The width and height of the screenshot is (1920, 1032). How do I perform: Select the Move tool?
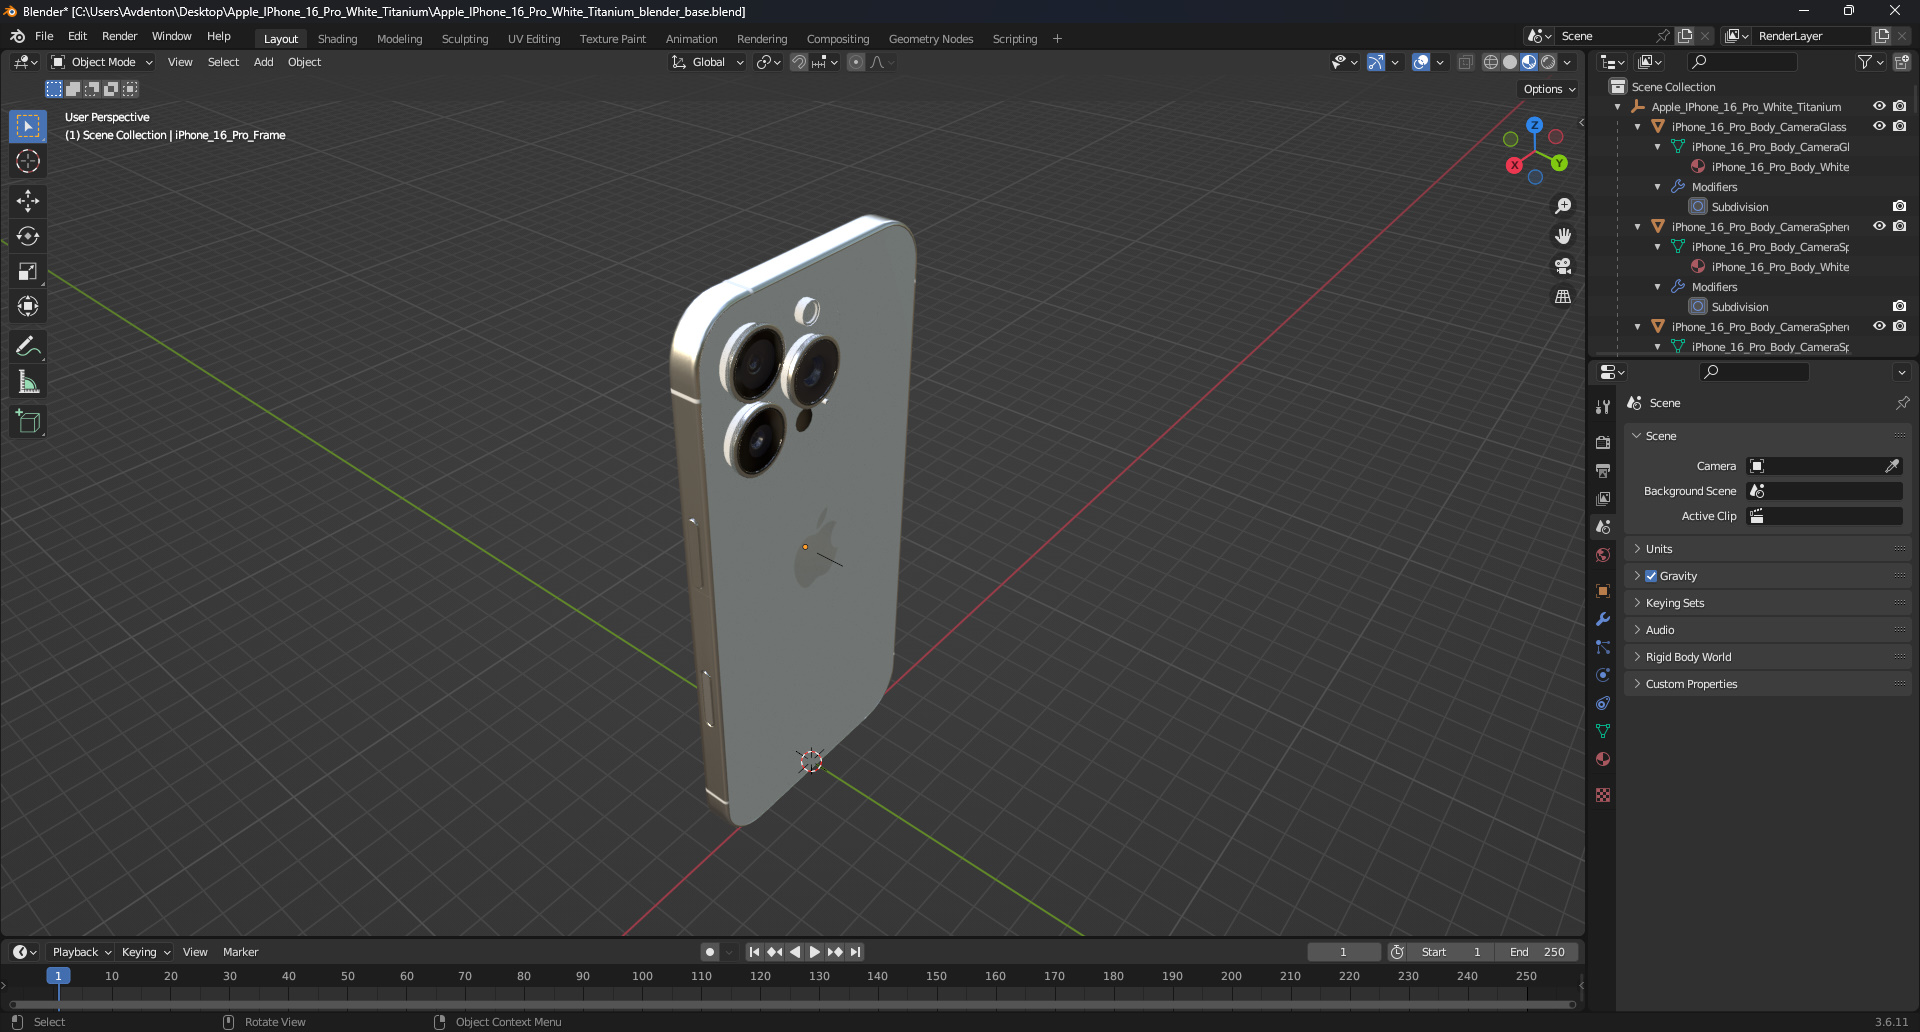point(28,201)
